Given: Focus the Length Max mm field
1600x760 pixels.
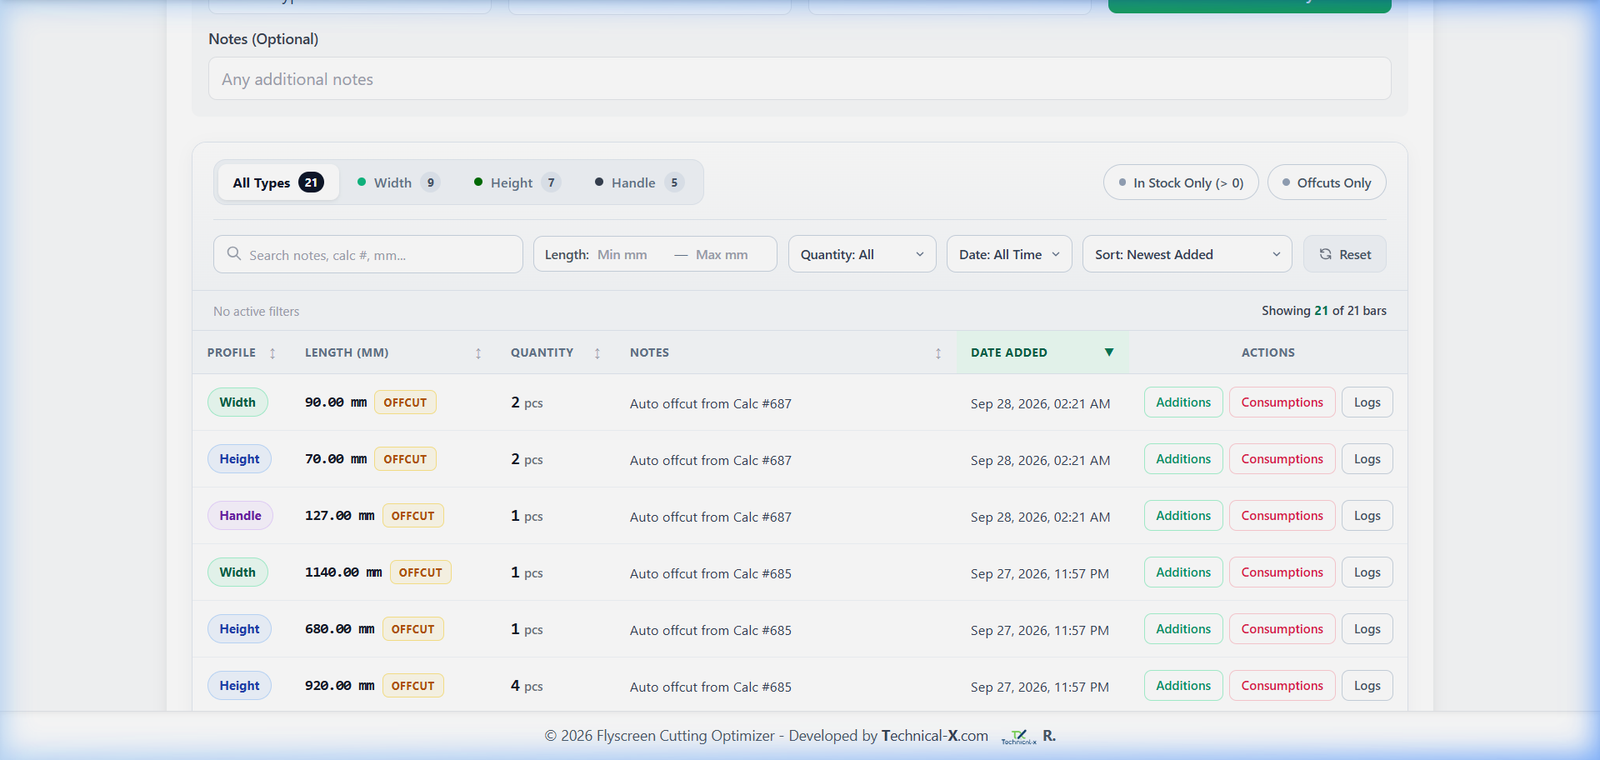Looking at the screenshot, I should [730, 255].
